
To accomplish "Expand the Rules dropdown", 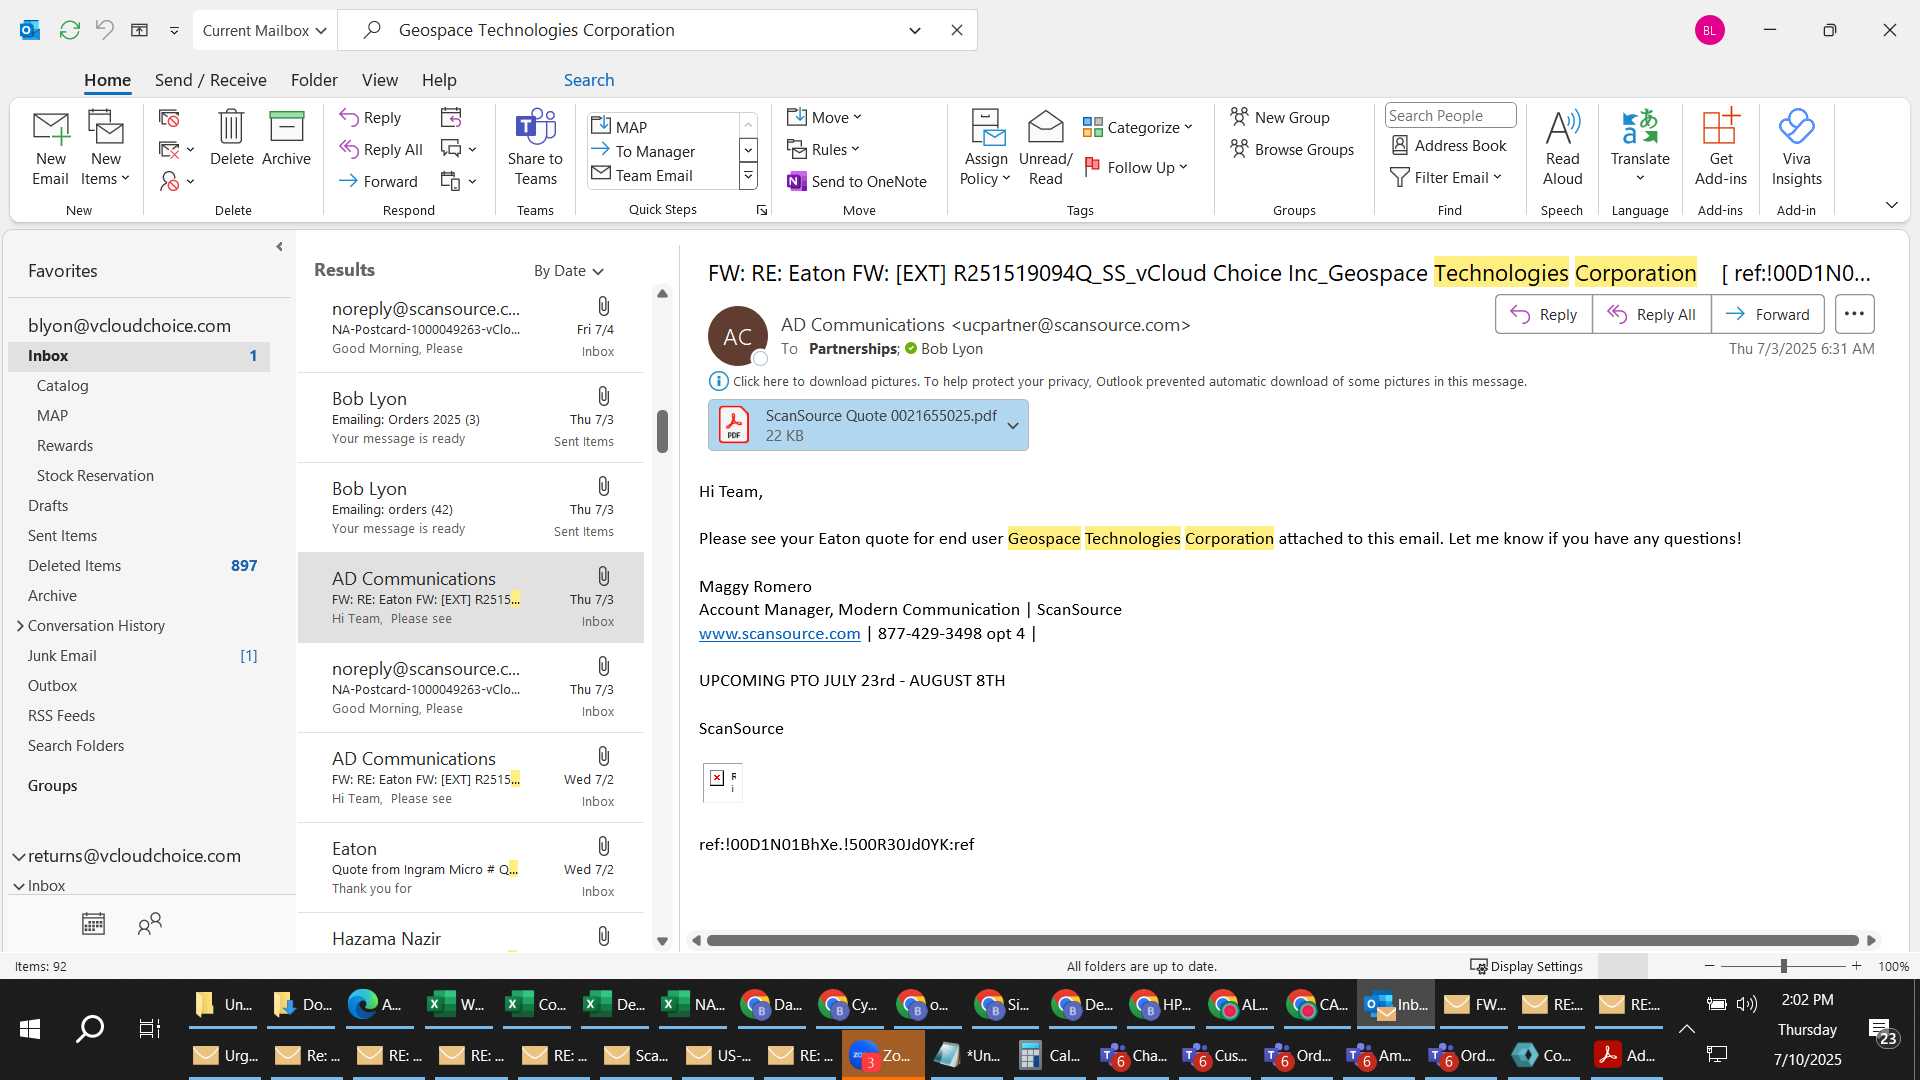I will coord(823,150).
